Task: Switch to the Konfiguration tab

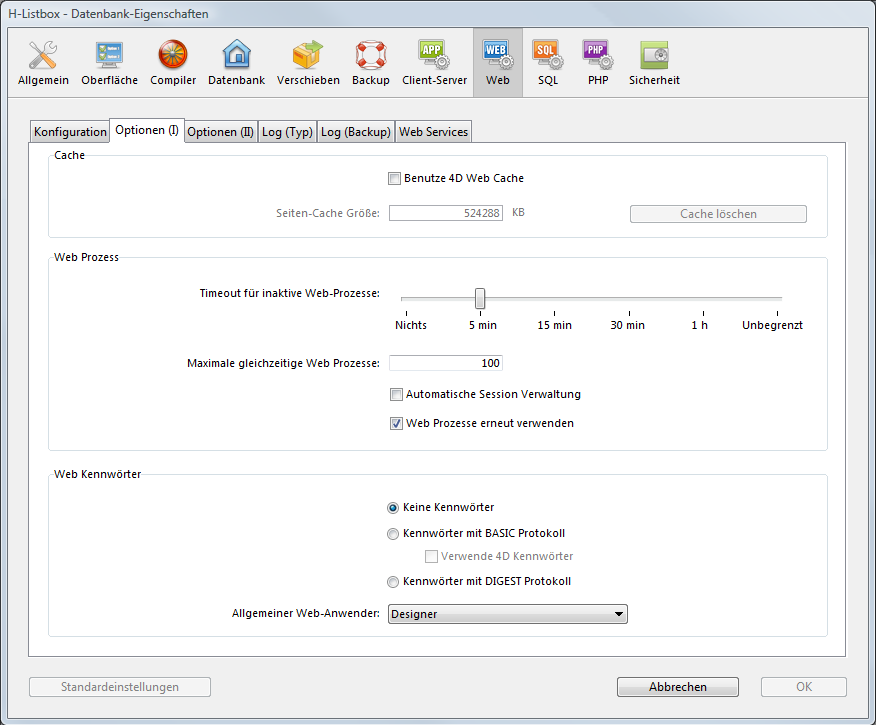Action: coord(70,132)
